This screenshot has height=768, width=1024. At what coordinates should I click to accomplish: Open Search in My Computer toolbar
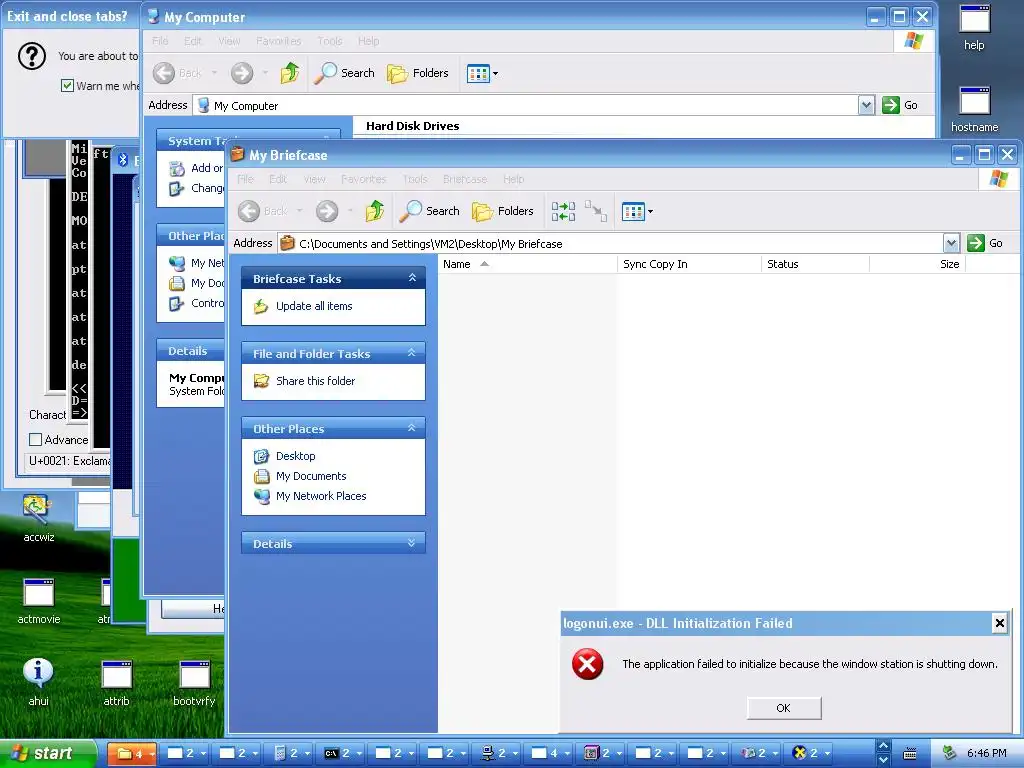(344, 73)
